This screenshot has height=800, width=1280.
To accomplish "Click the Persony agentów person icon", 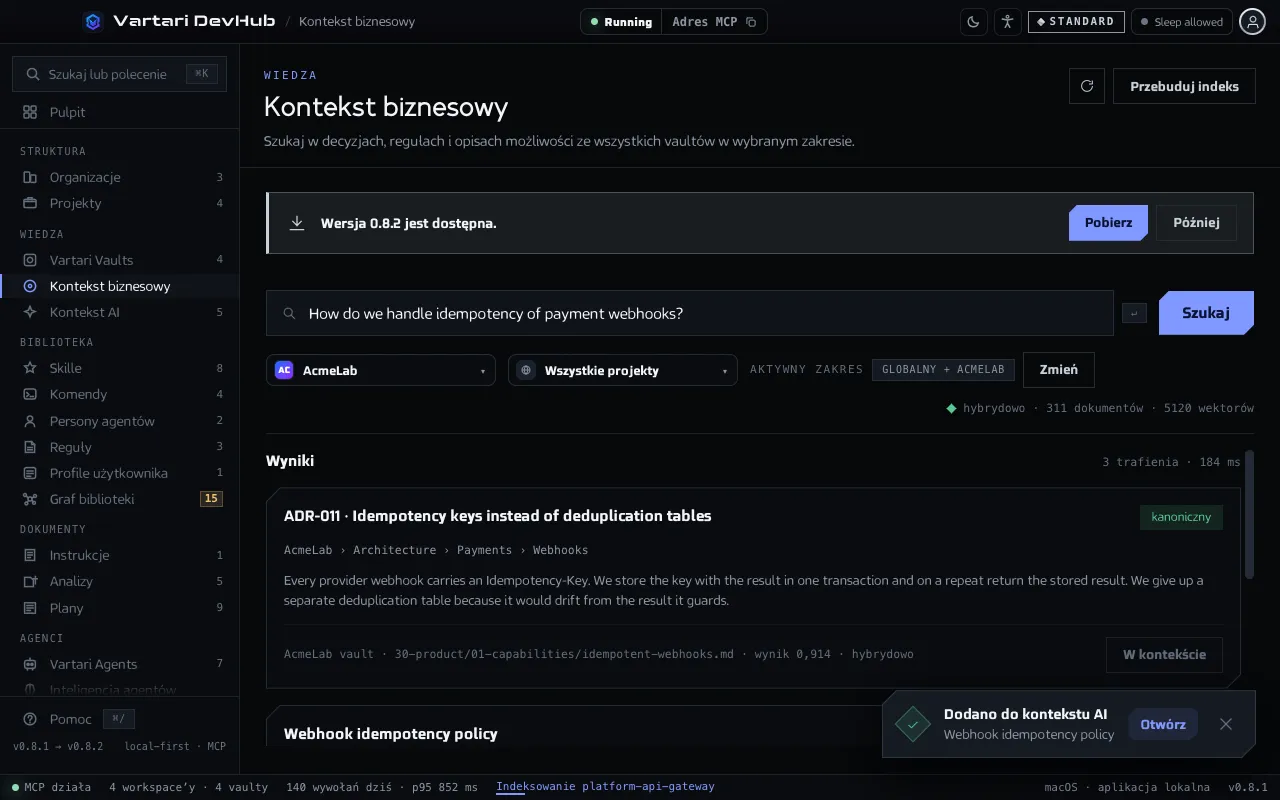I will tap(30, 421).
